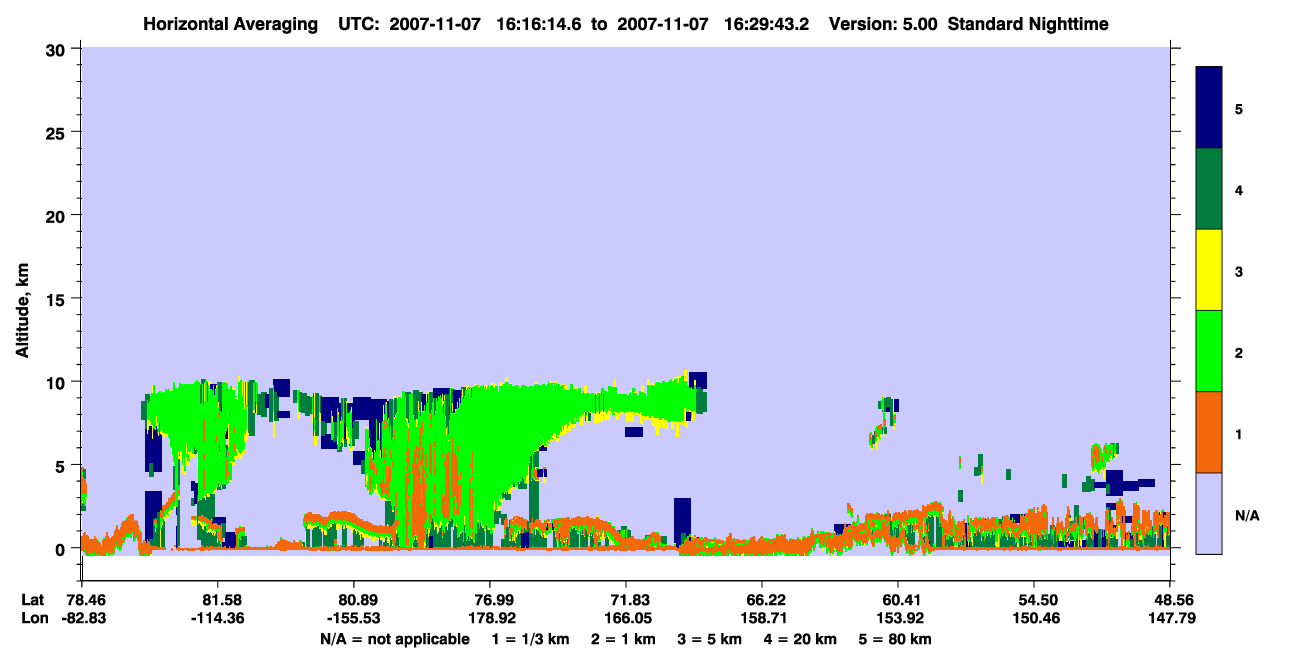This screenshot has height=667, width=1300.
Task: Click the 'Lat' row label
Action: (x=33, y=599)
